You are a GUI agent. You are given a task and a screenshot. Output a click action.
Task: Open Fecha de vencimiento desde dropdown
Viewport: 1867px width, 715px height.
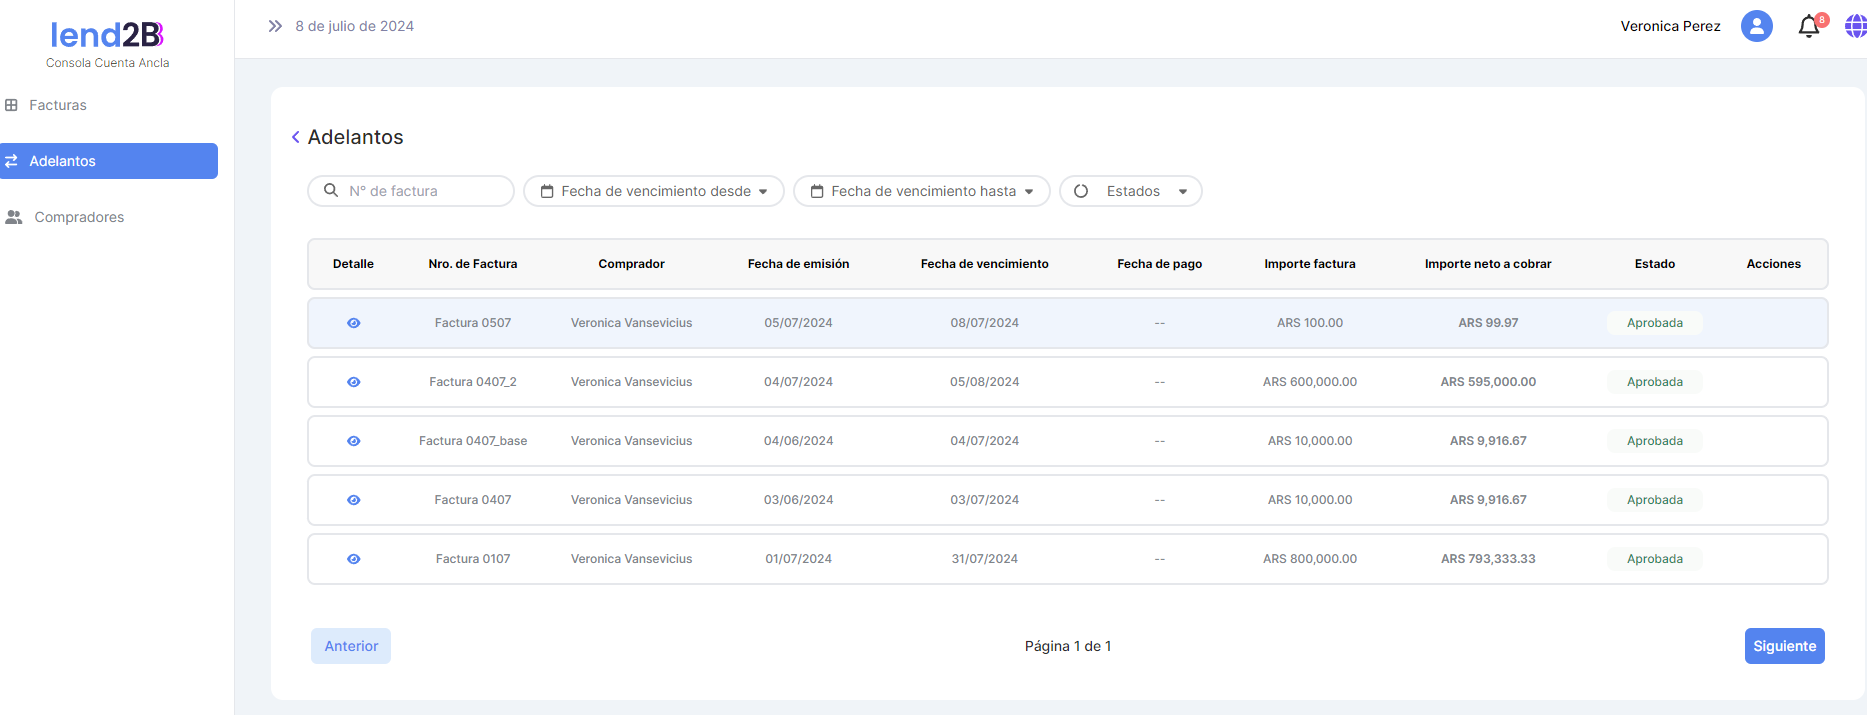[x=654, y=191]
